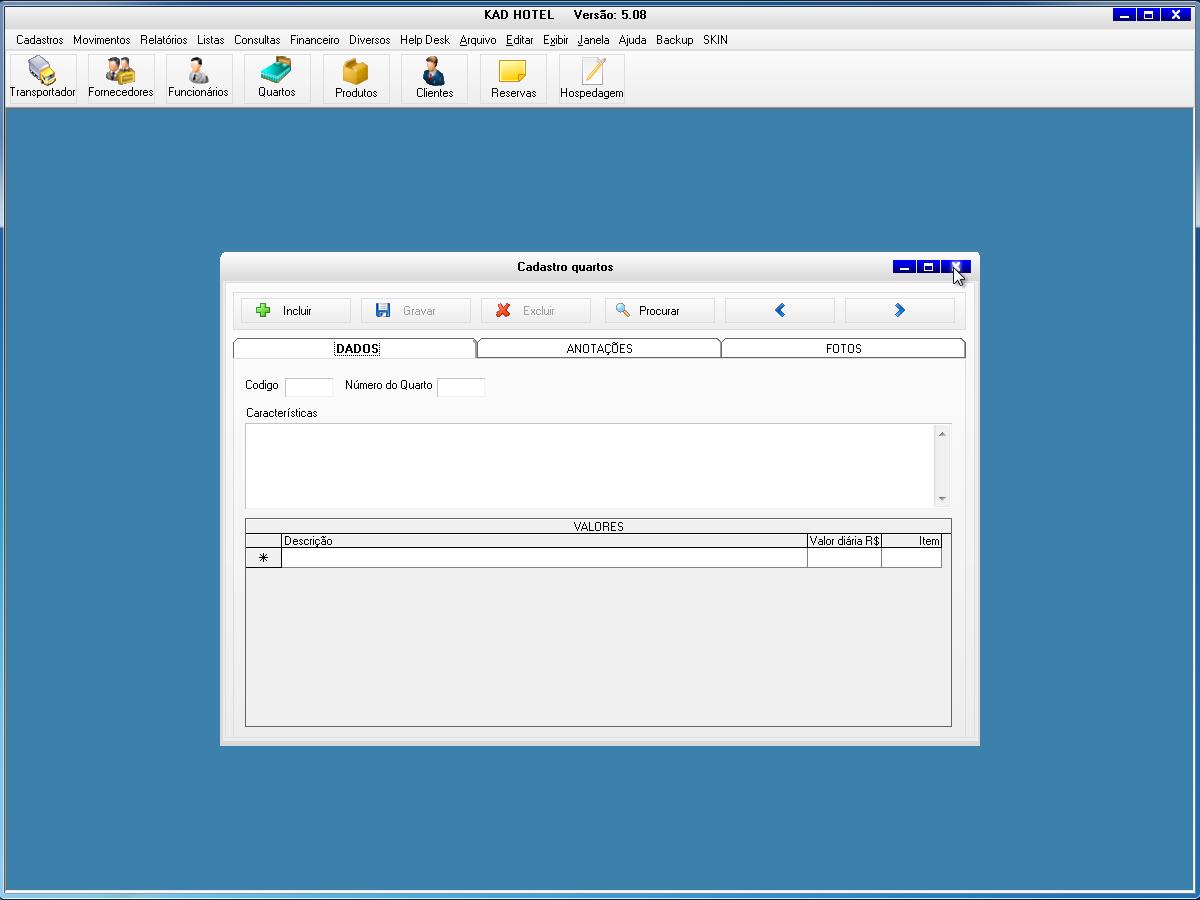1200x900 pixels.
Task: Open the Help Desk menu
Action: (x=425, y=40)
